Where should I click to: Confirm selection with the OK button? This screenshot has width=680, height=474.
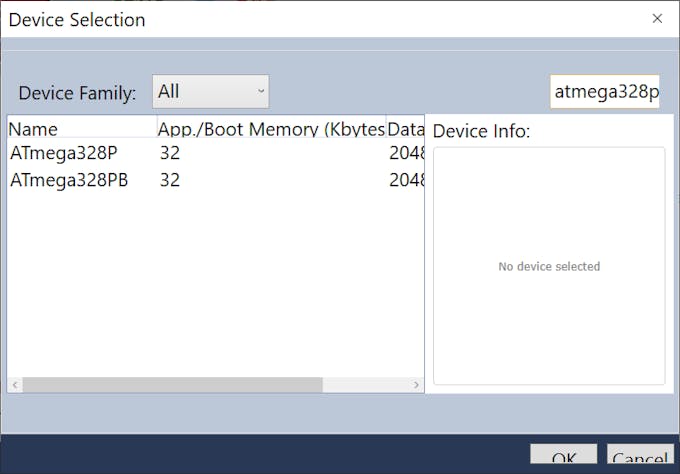point(563,459)
